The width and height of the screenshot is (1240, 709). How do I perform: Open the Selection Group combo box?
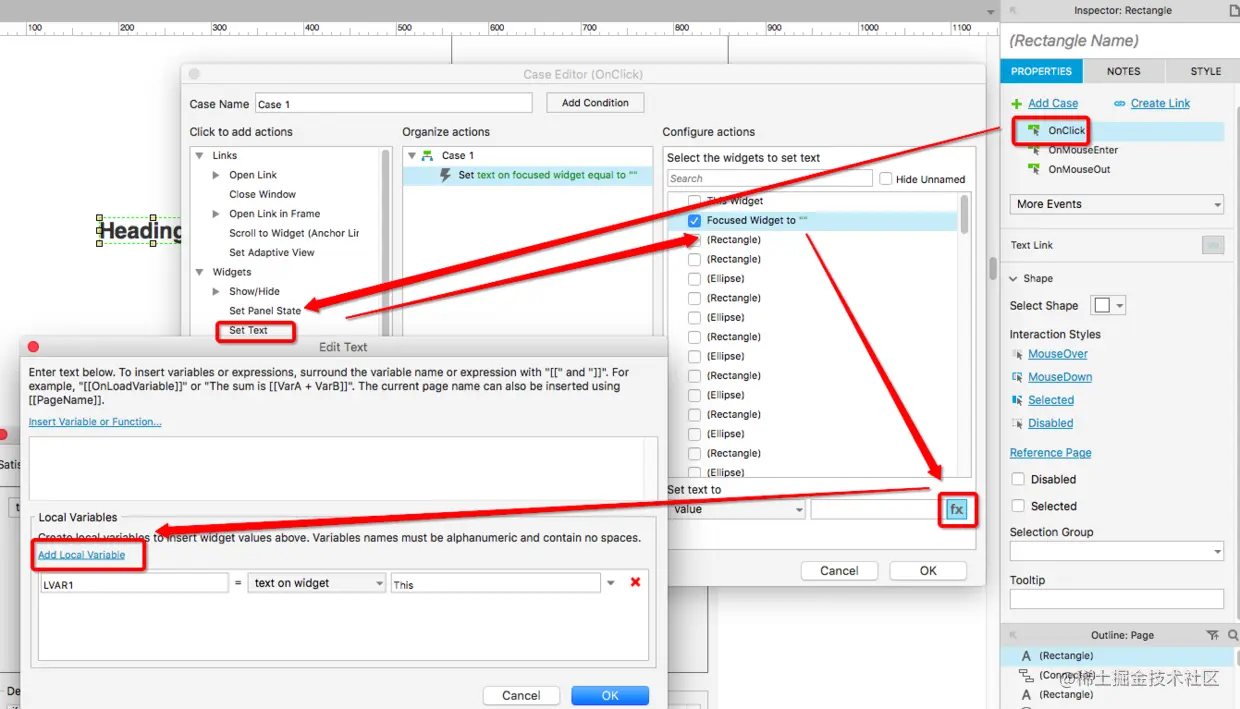pyautogui.click(x=1117, y=551)
